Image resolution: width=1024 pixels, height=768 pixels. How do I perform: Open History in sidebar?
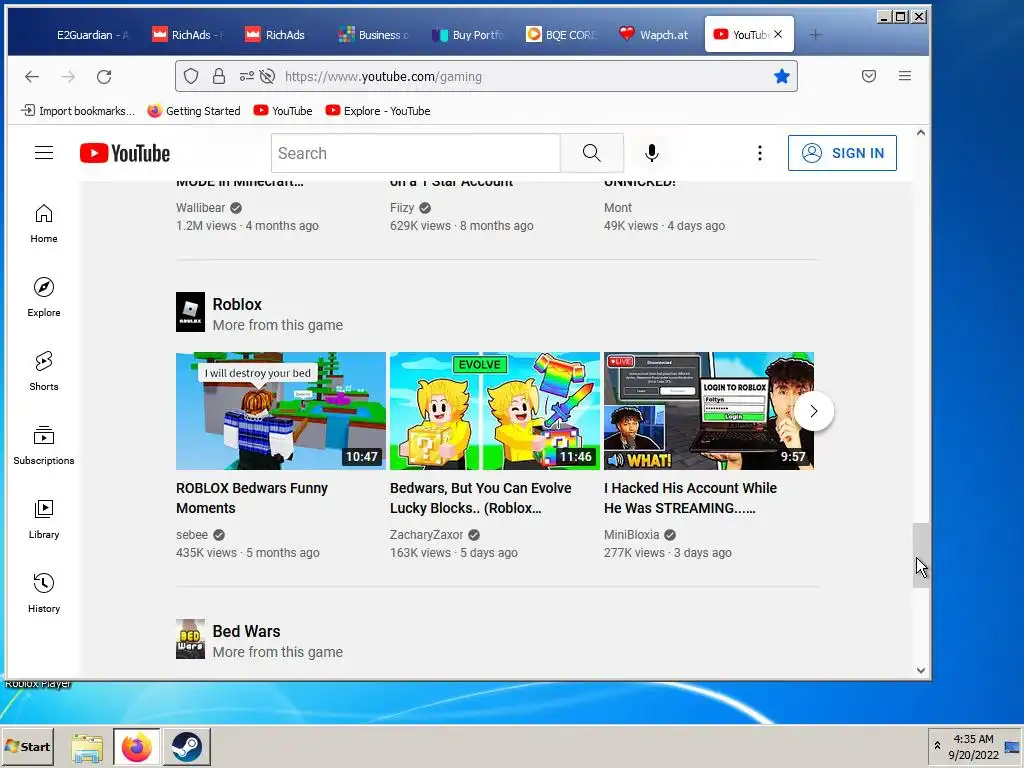44,592
